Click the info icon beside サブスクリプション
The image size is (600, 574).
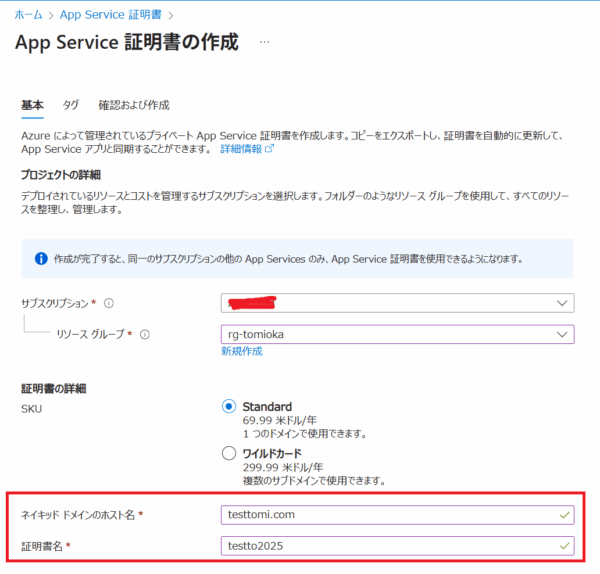point(108,304)
